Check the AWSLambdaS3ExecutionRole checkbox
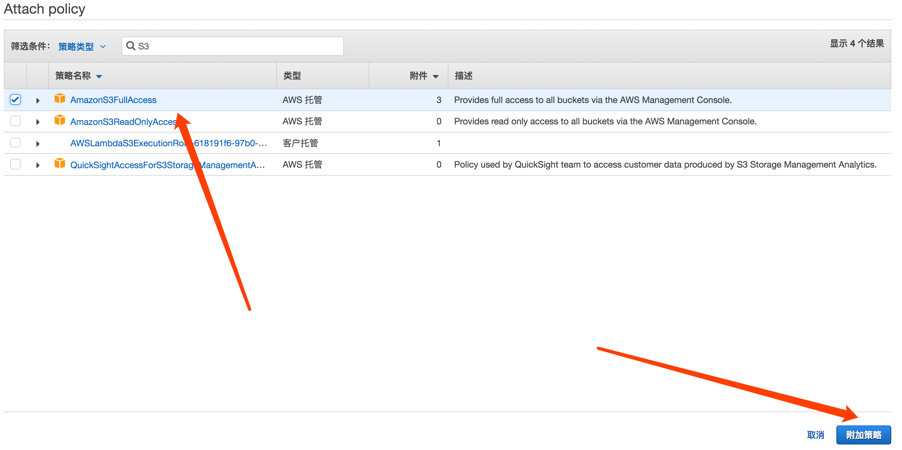Screen dimensions: 902x450 click(x=16, y=143)
